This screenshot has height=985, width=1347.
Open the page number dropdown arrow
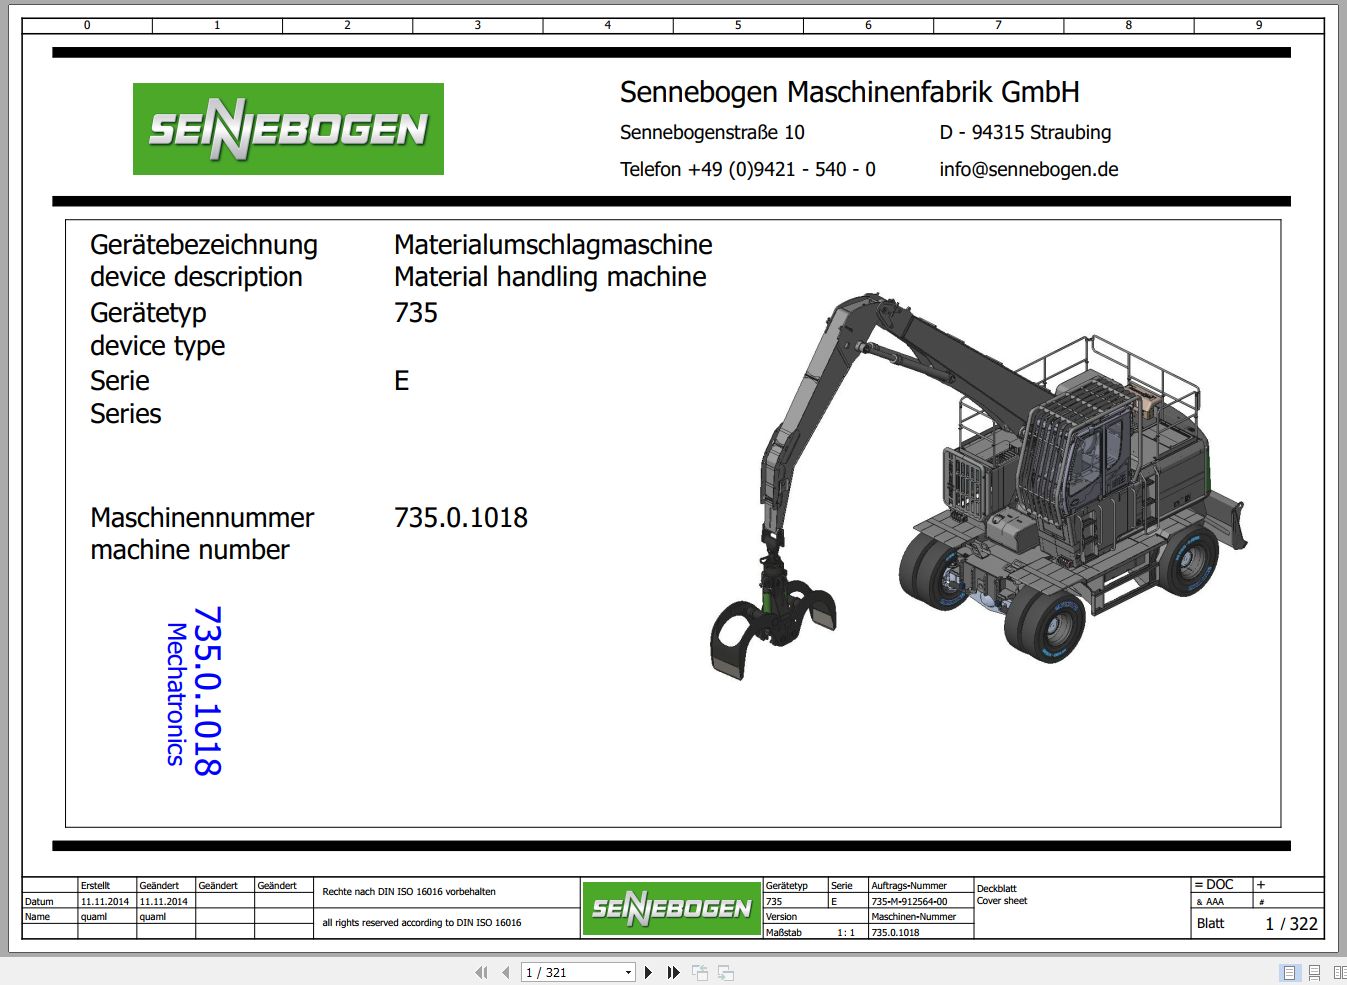coord(628,971)
